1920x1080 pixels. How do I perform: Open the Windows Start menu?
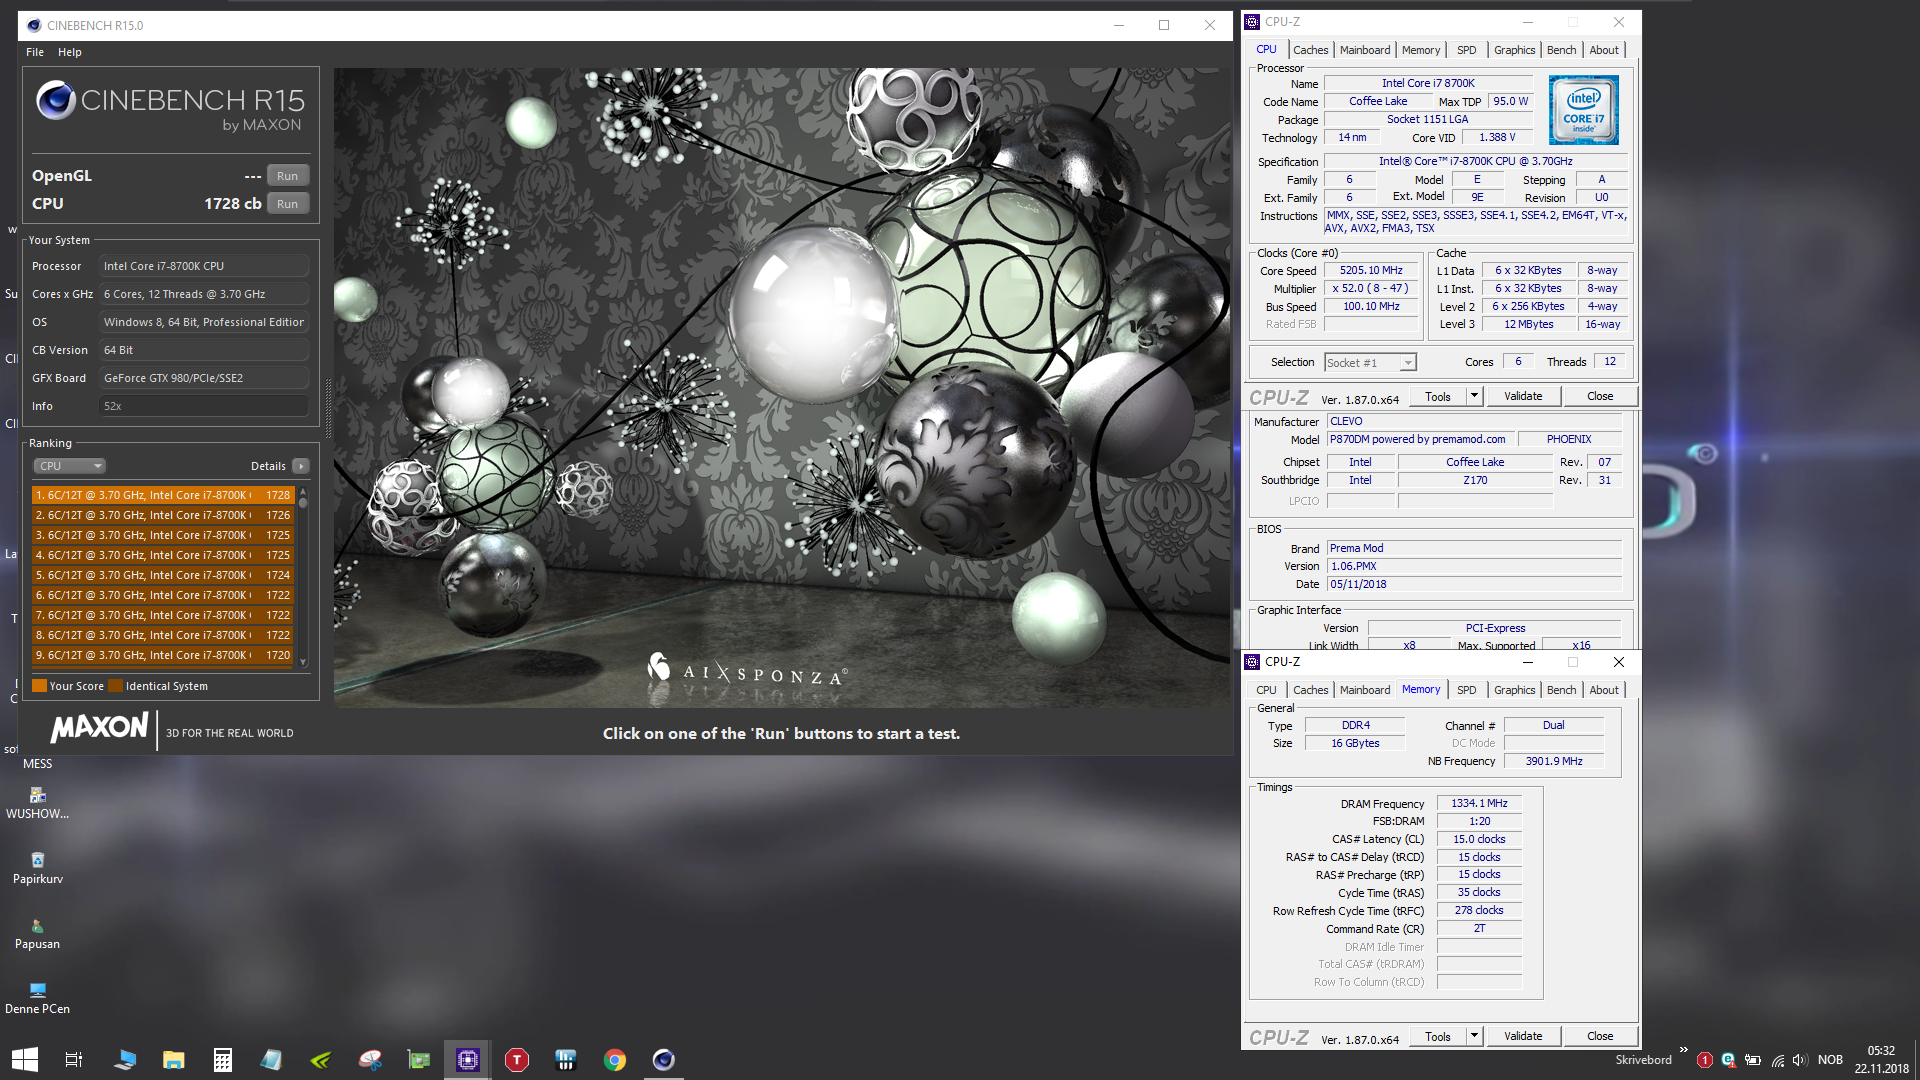click(x=24, y=1059)
